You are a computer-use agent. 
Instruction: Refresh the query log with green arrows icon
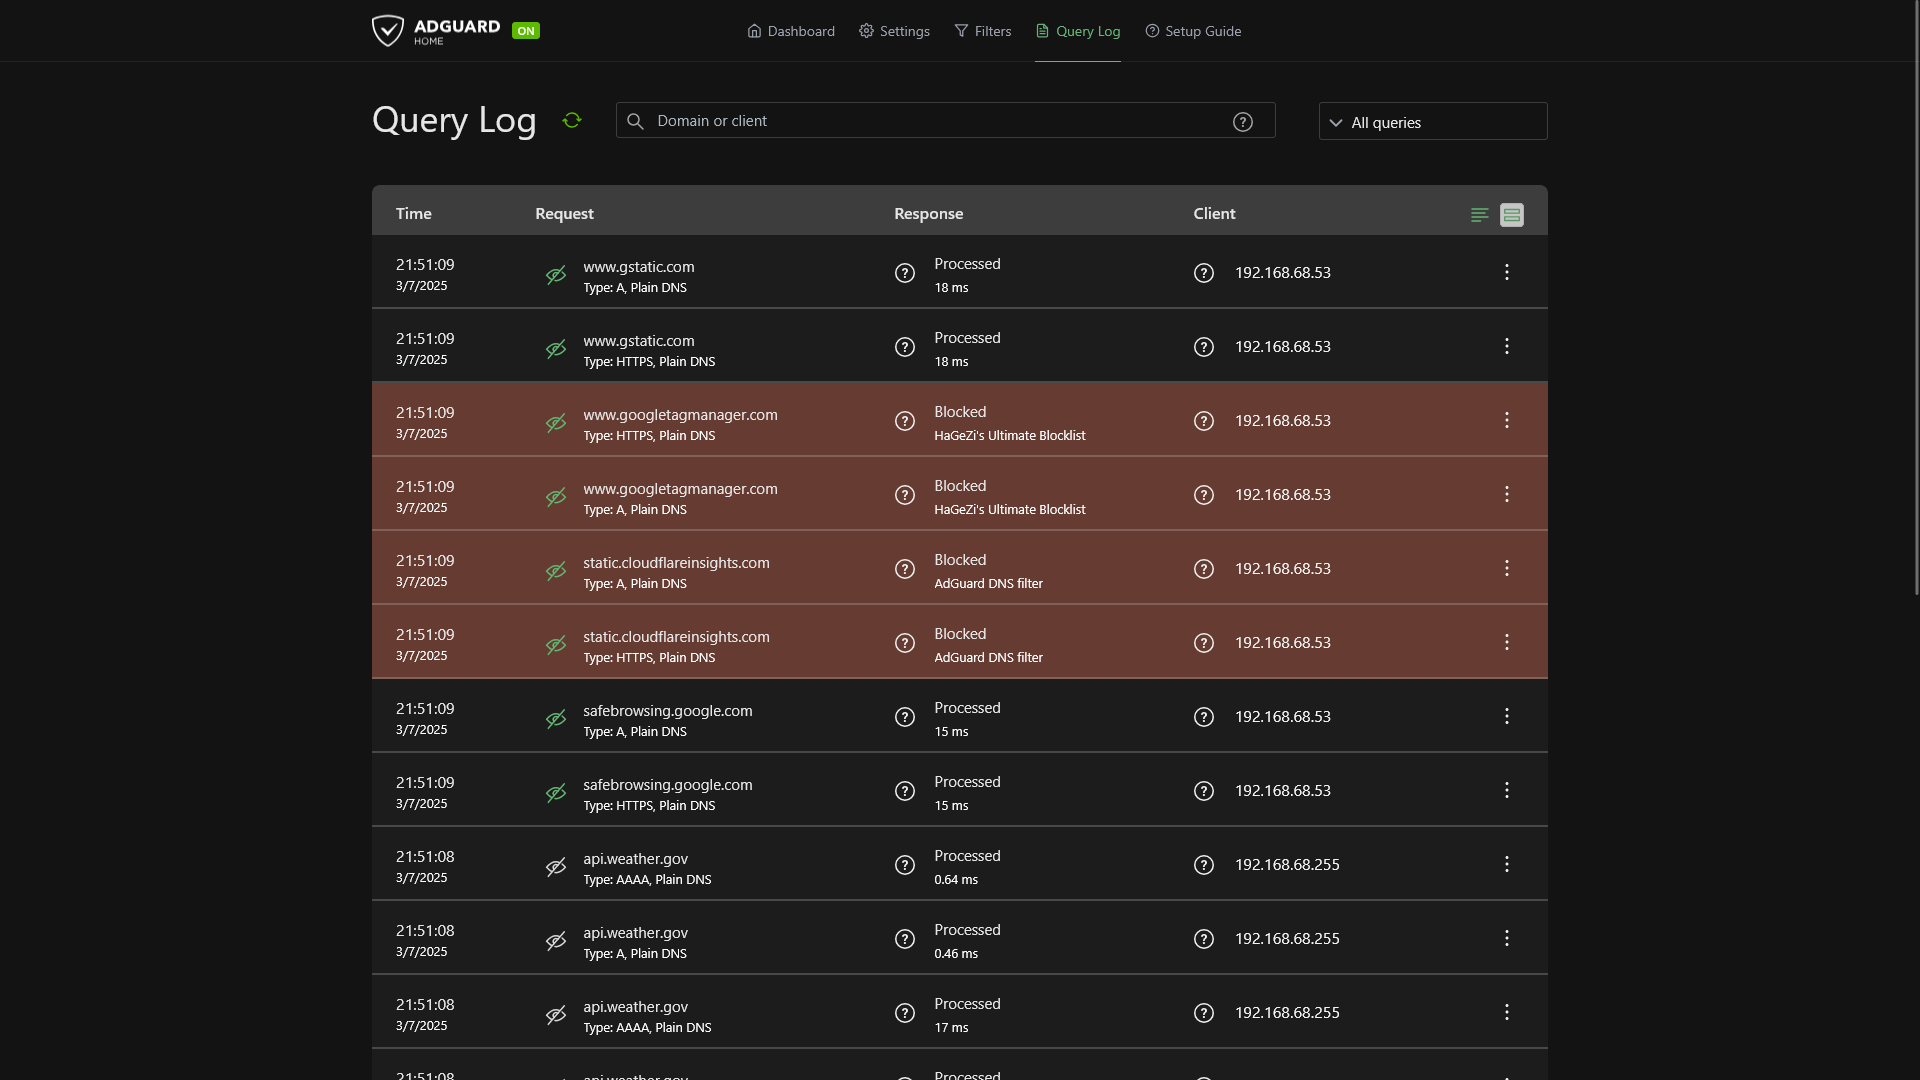572,120
